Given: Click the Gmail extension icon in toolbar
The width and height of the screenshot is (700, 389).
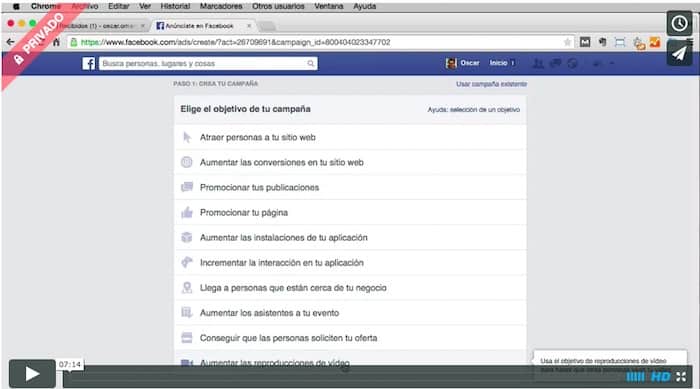Looking at the screenshot, I should (x=585, y=42).
